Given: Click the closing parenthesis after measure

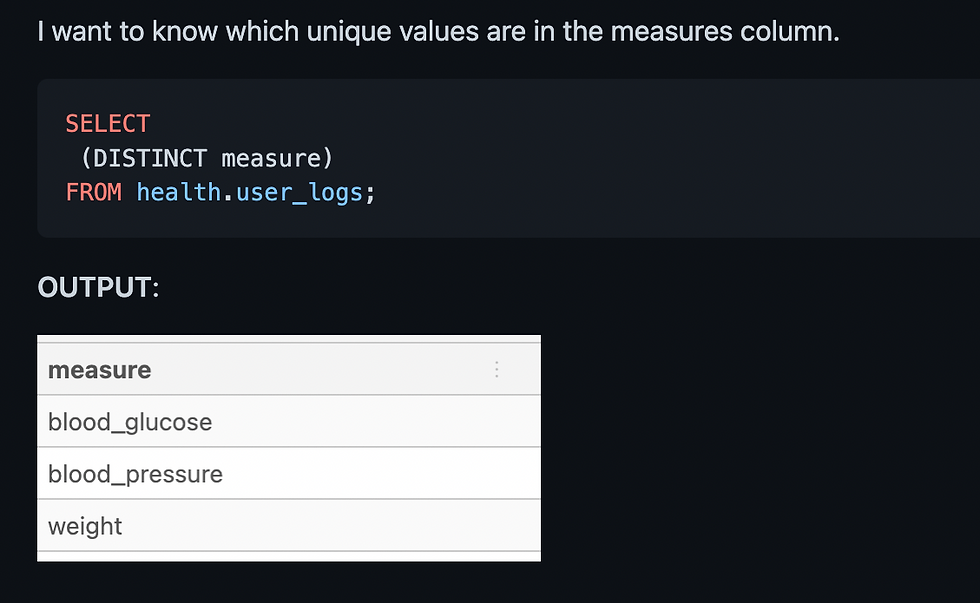Looking at the screenshot, I should coord(327,158).
